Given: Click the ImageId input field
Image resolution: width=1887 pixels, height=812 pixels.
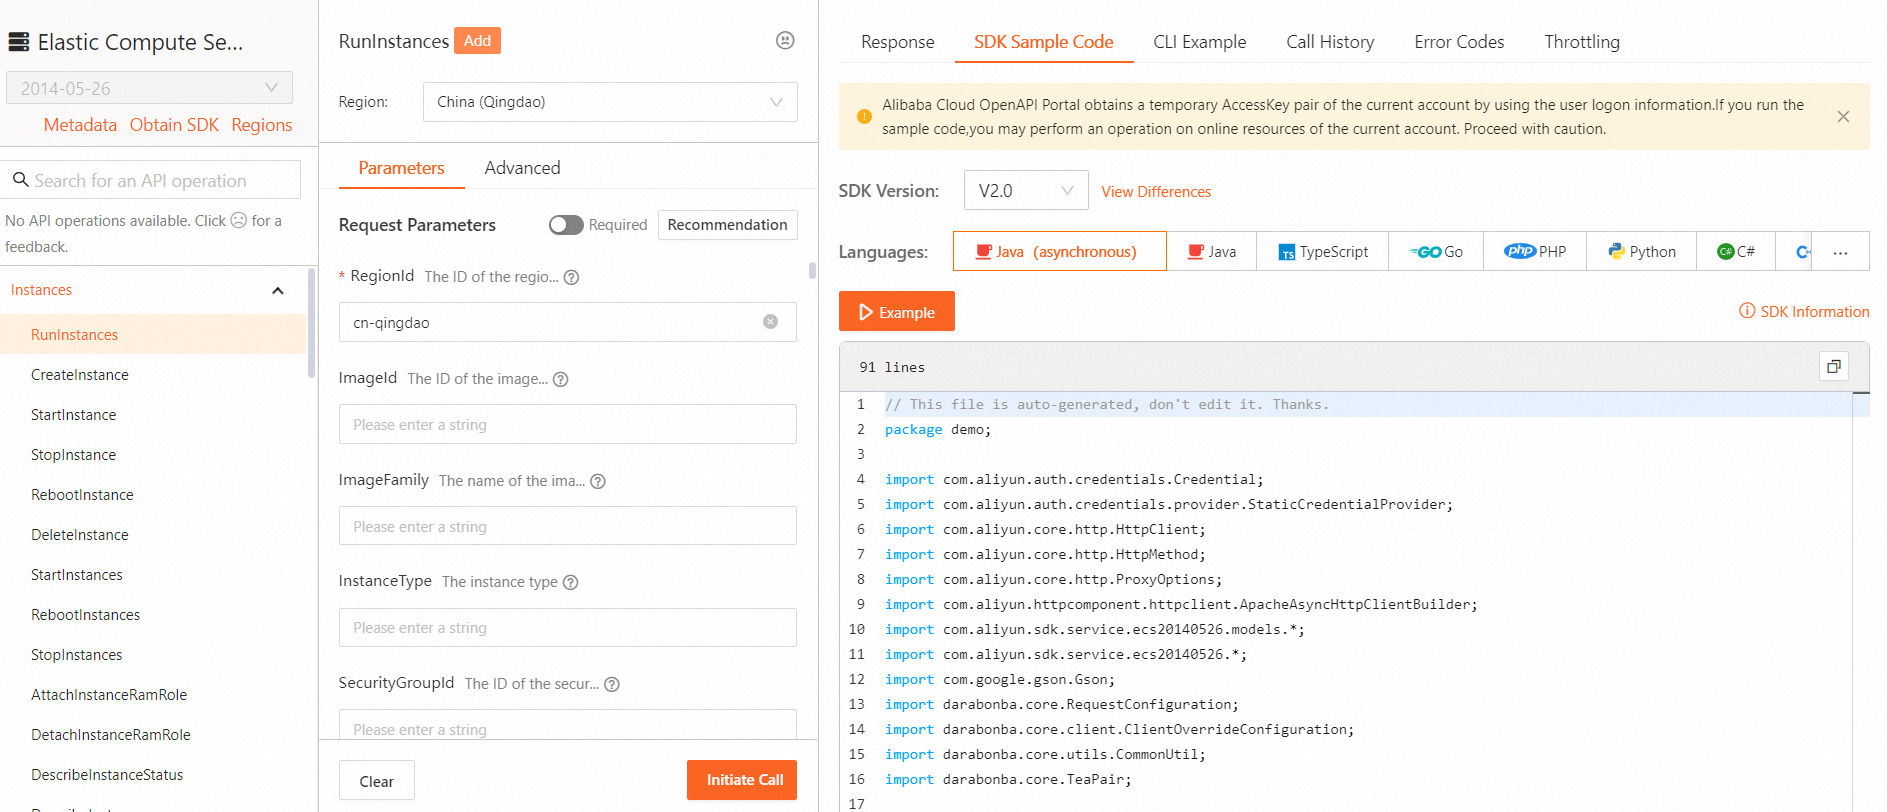Looking at the screenshot, I should [x=567, y=424].
